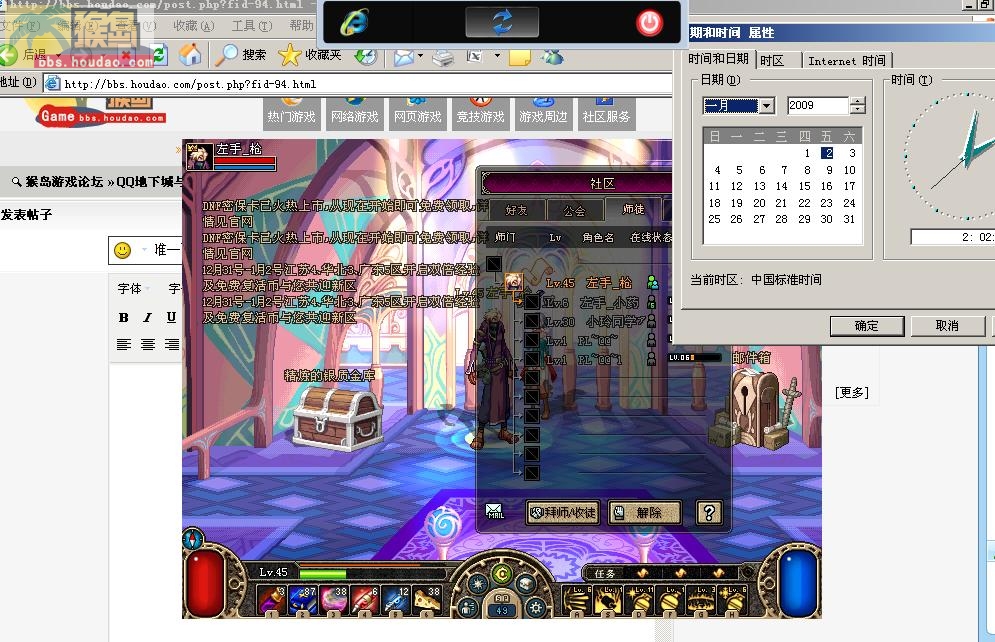This screenshot has width=995, height=642.
Task: Open the IE Home page icon
Action: point(189,56)
